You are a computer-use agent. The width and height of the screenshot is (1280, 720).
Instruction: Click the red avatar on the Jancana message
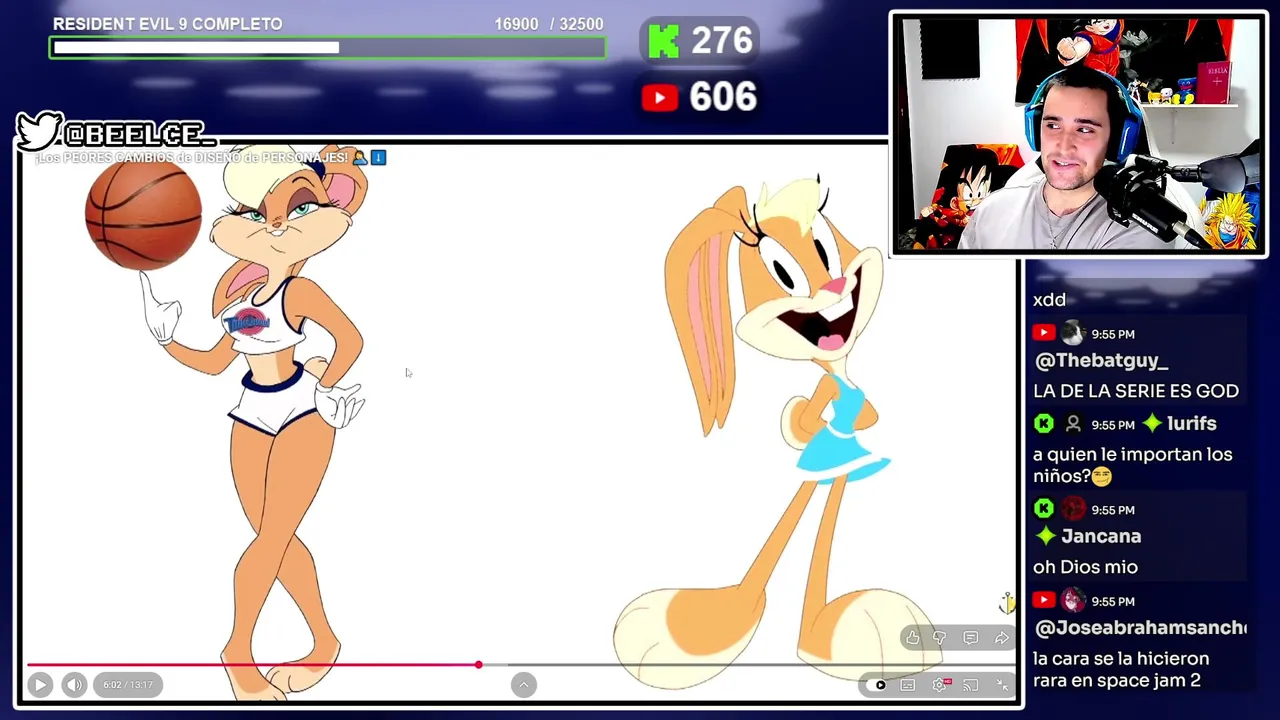coord(1073,509)
